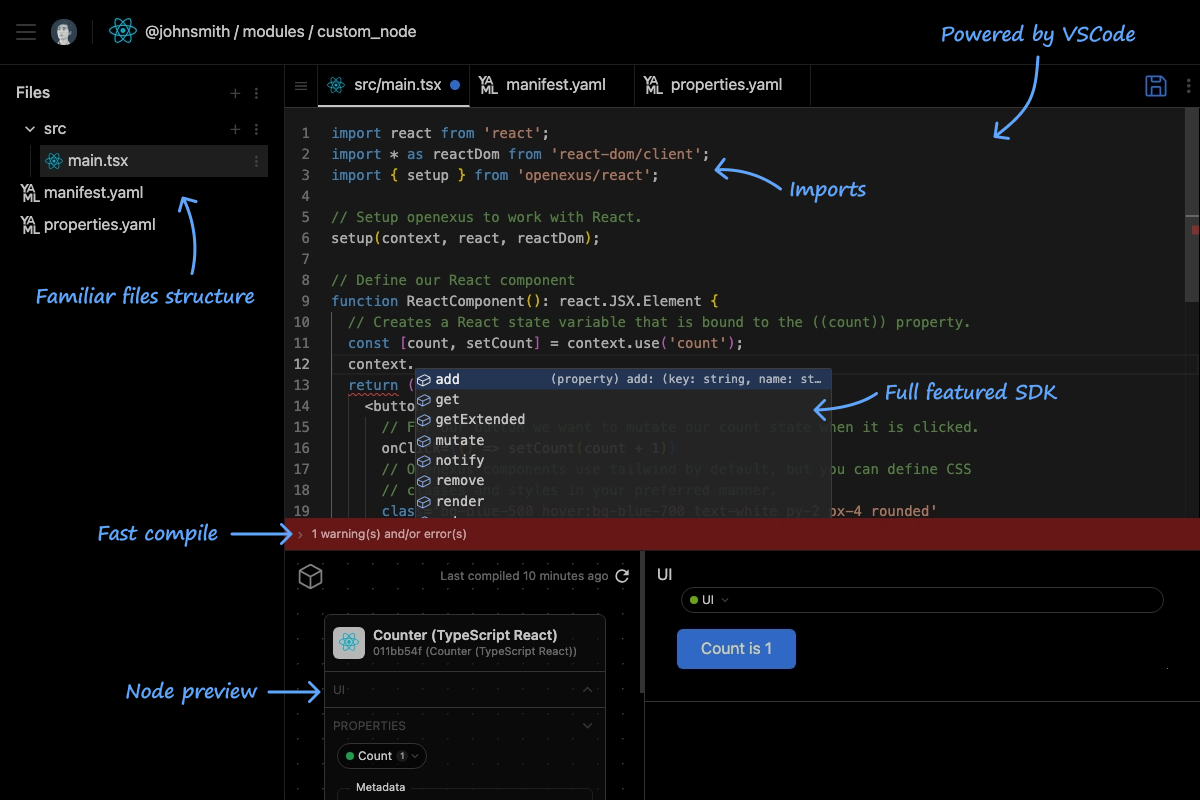
Task: Open more options for the Files panel
Action: 257,93
